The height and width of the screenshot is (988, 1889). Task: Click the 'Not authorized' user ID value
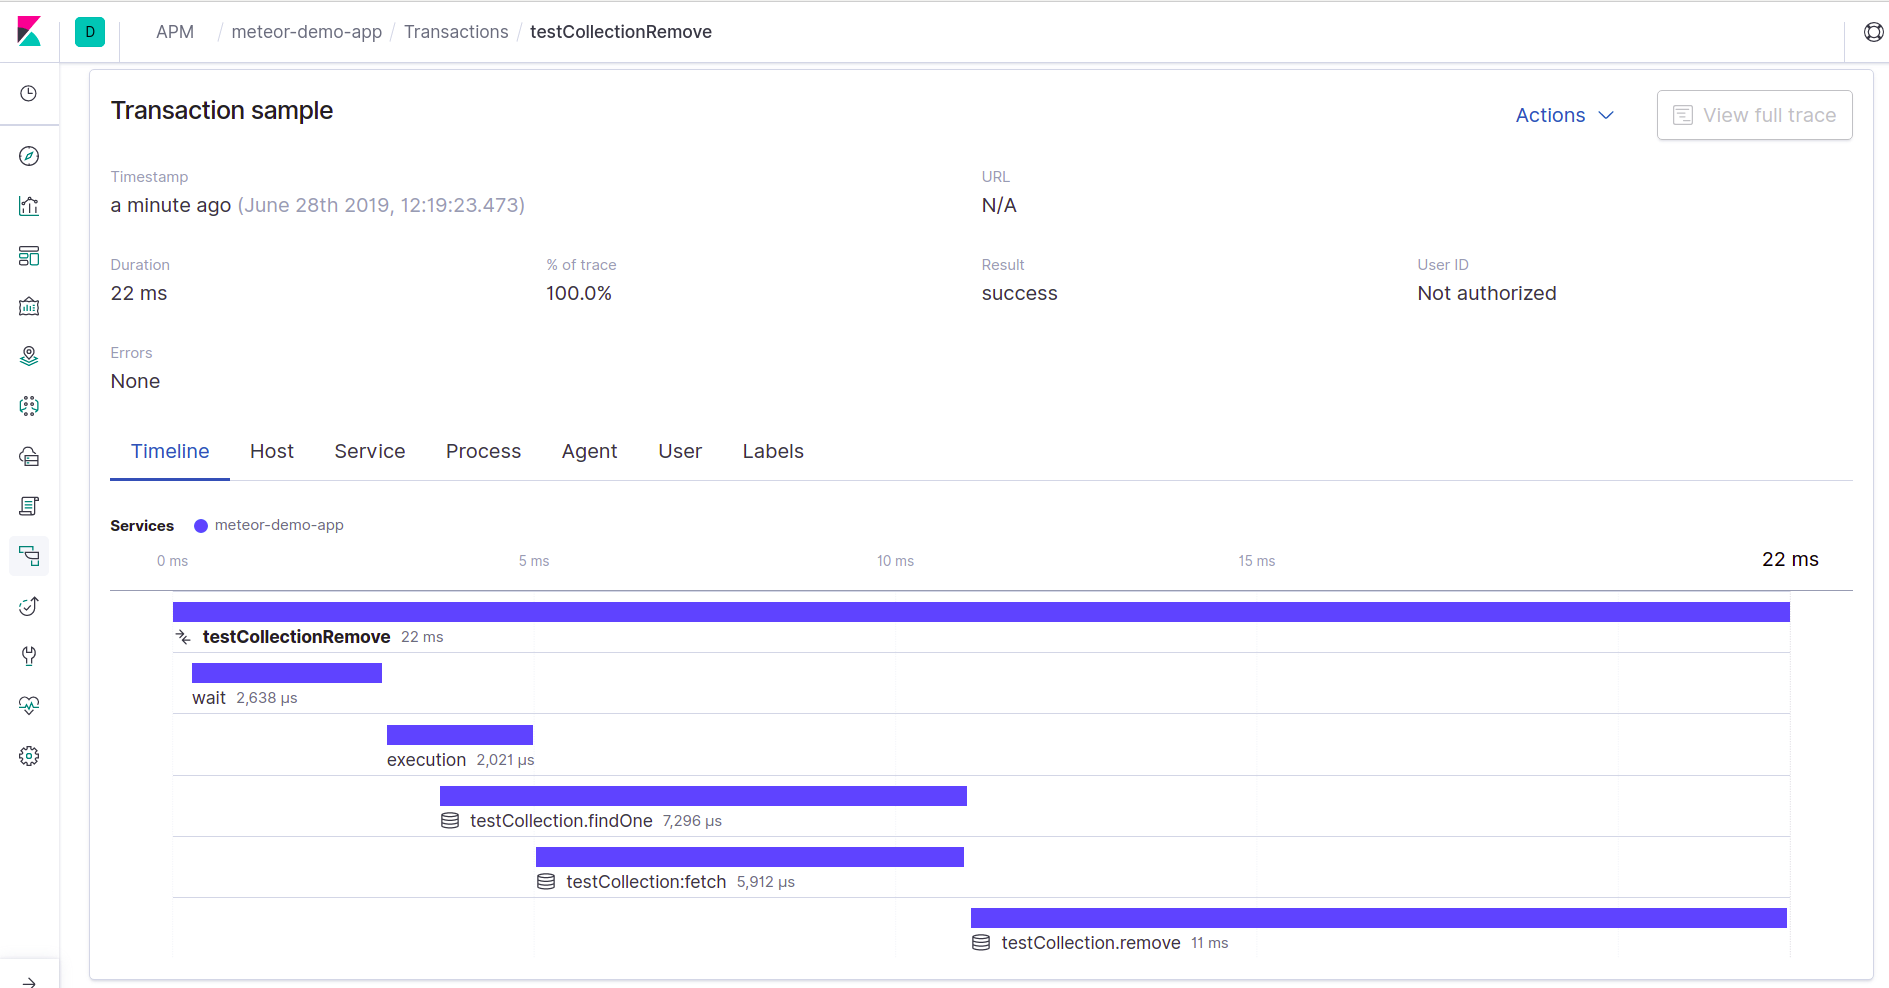(1487, 293)
